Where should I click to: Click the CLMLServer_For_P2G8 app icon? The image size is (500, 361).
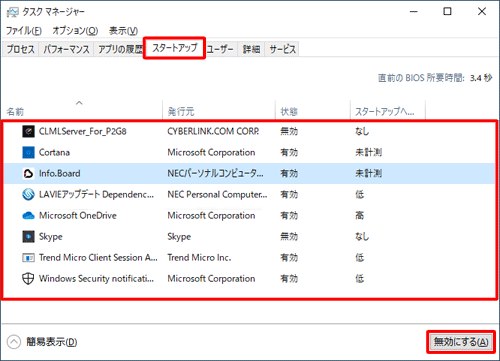tap(28, 131)
